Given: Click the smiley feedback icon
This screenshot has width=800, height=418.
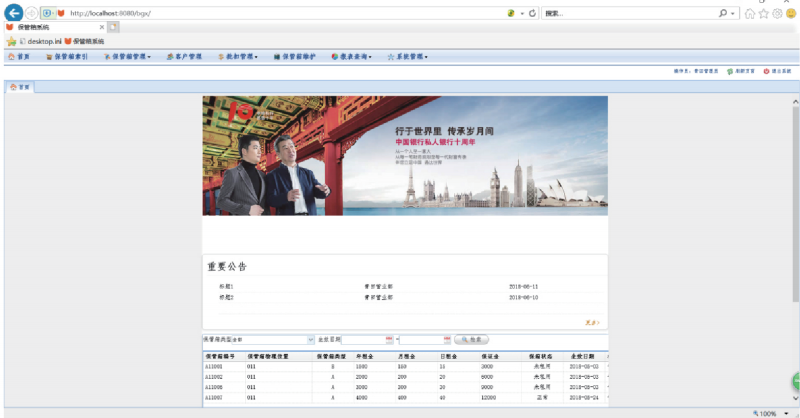Looking at the screenshot, I should click(791, 13).
